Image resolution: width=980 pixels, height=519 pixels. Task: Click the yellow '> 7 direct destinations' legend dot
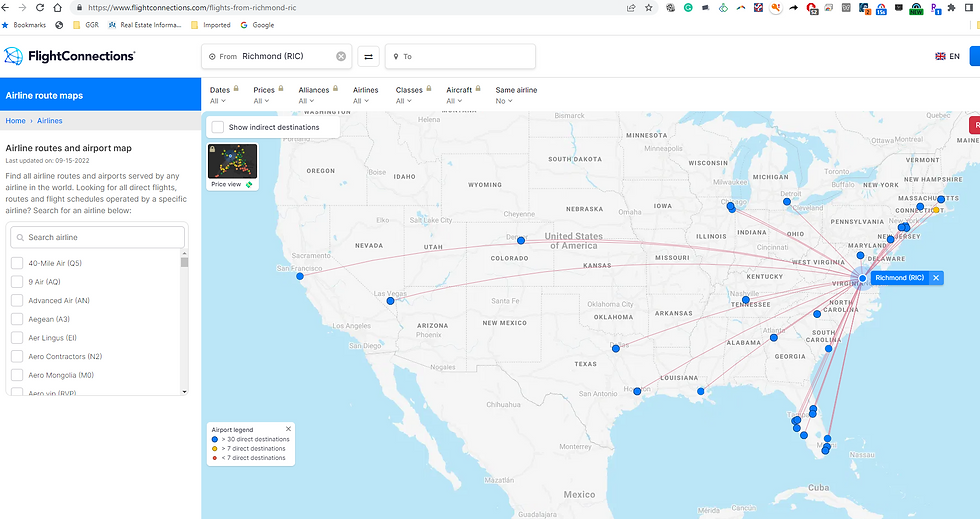coord(215,448)
